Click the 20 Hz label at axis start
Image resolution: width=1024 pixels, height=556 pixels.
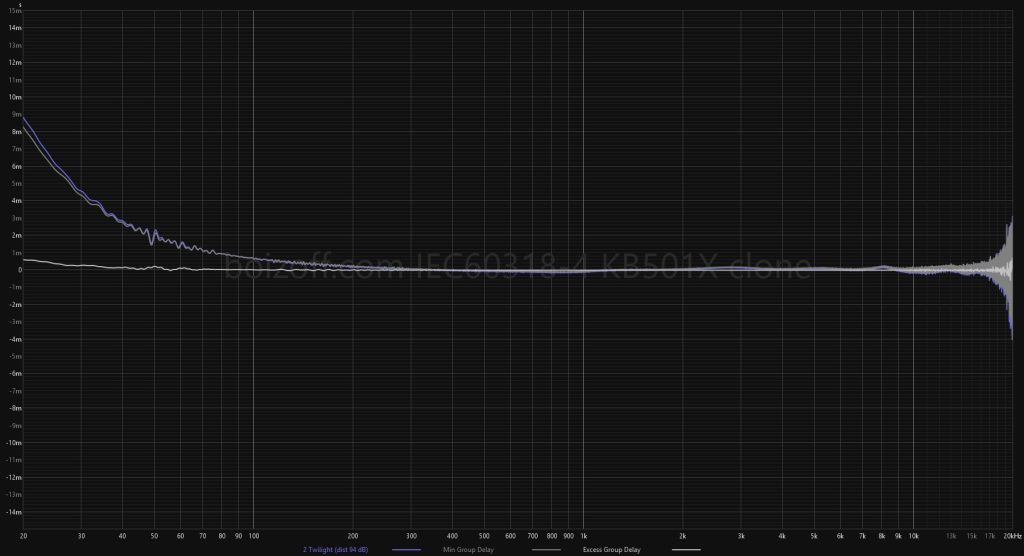23,535
